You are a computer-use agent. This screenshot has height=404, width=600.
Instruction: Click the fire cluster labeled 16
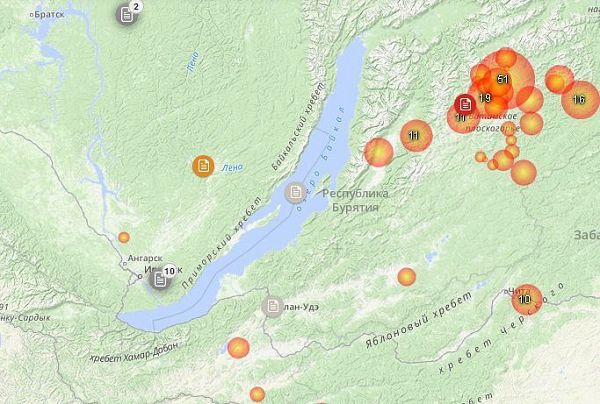pos(579,100)
